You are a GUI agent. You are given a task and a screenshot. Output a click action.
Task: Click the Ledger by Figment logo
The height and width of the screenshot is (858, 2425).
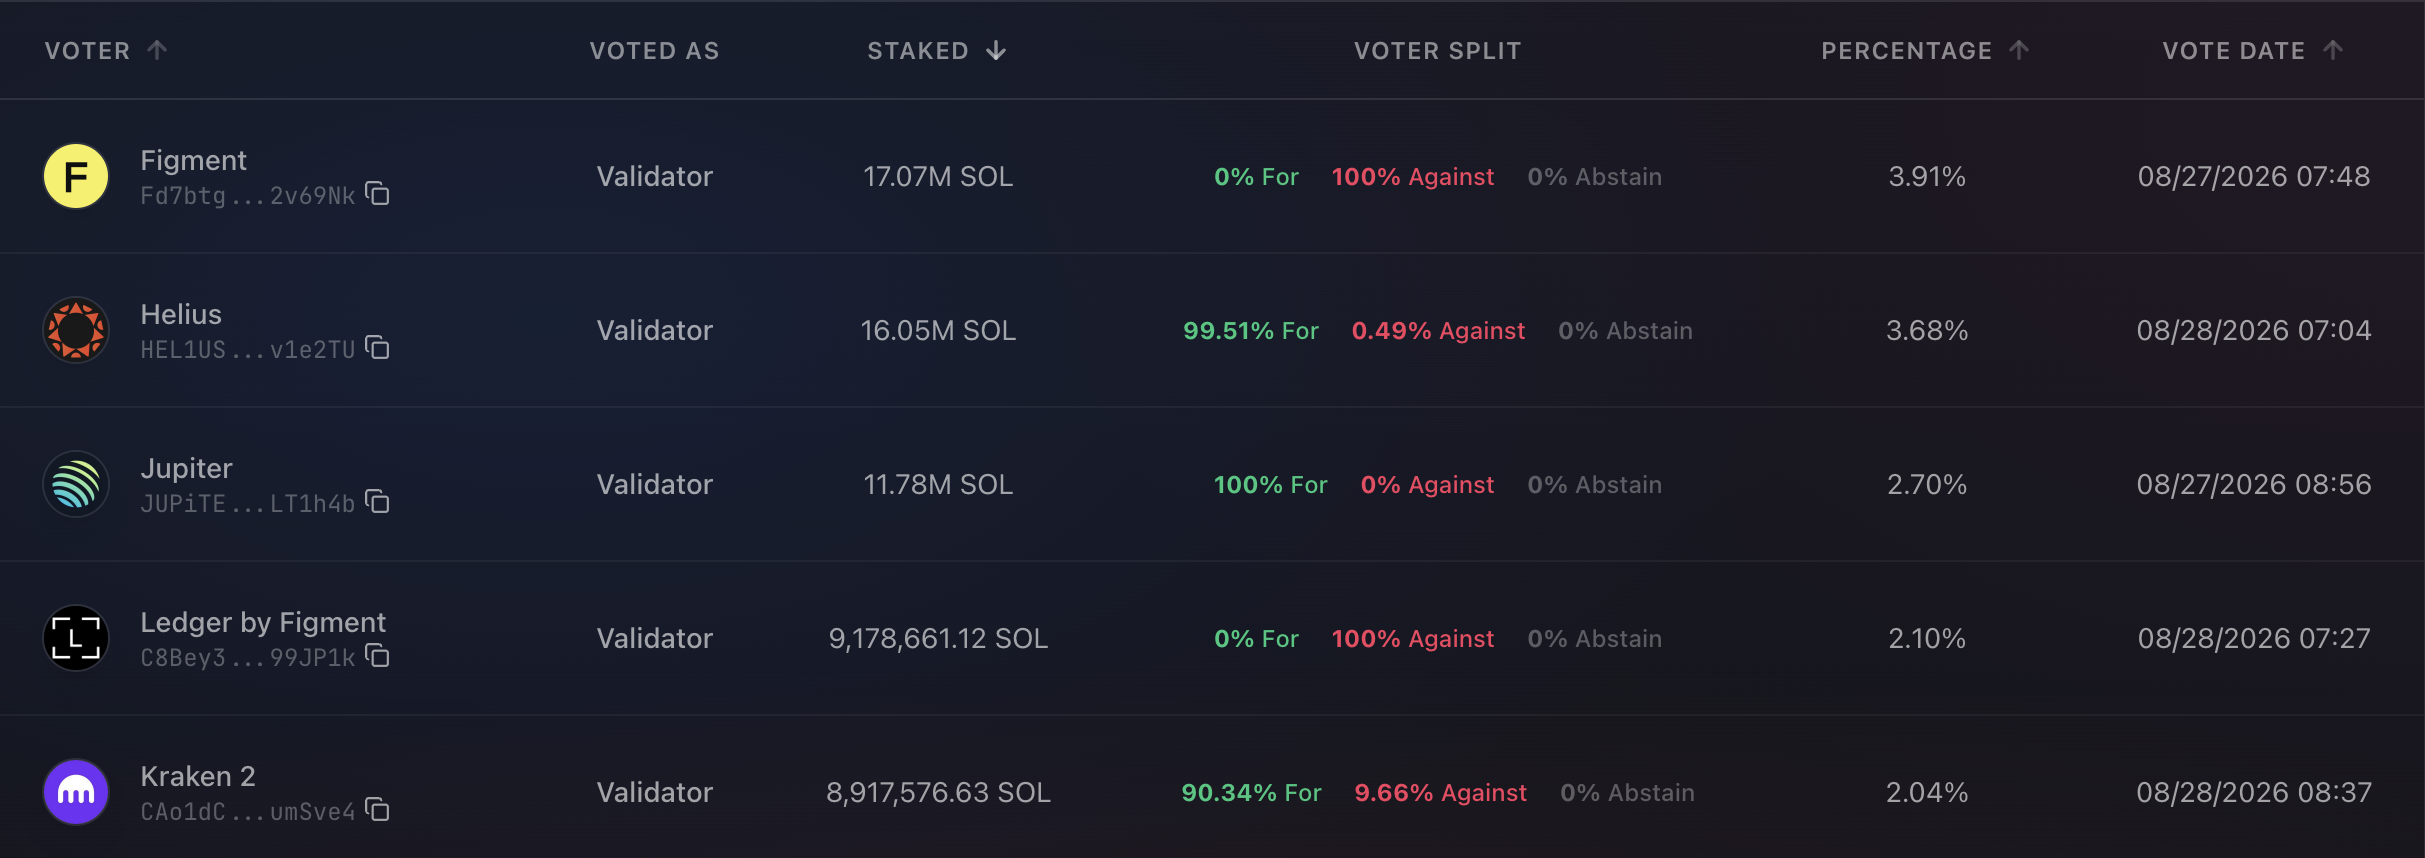pyautogui.click(x=76, y=638)
